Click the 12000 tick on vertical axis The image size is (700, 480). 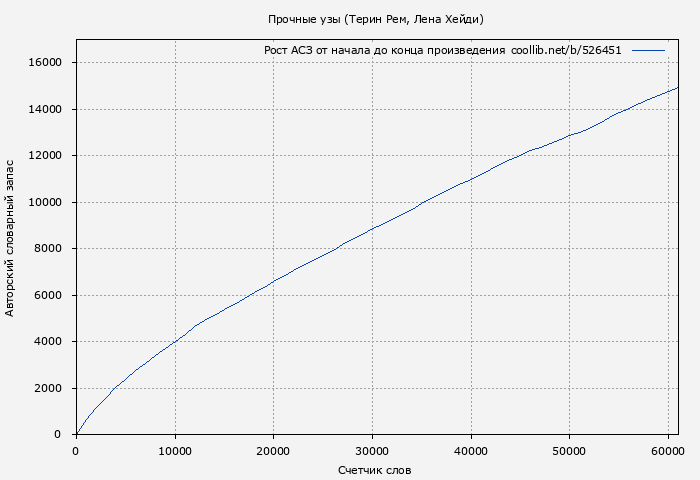(46, 156)
